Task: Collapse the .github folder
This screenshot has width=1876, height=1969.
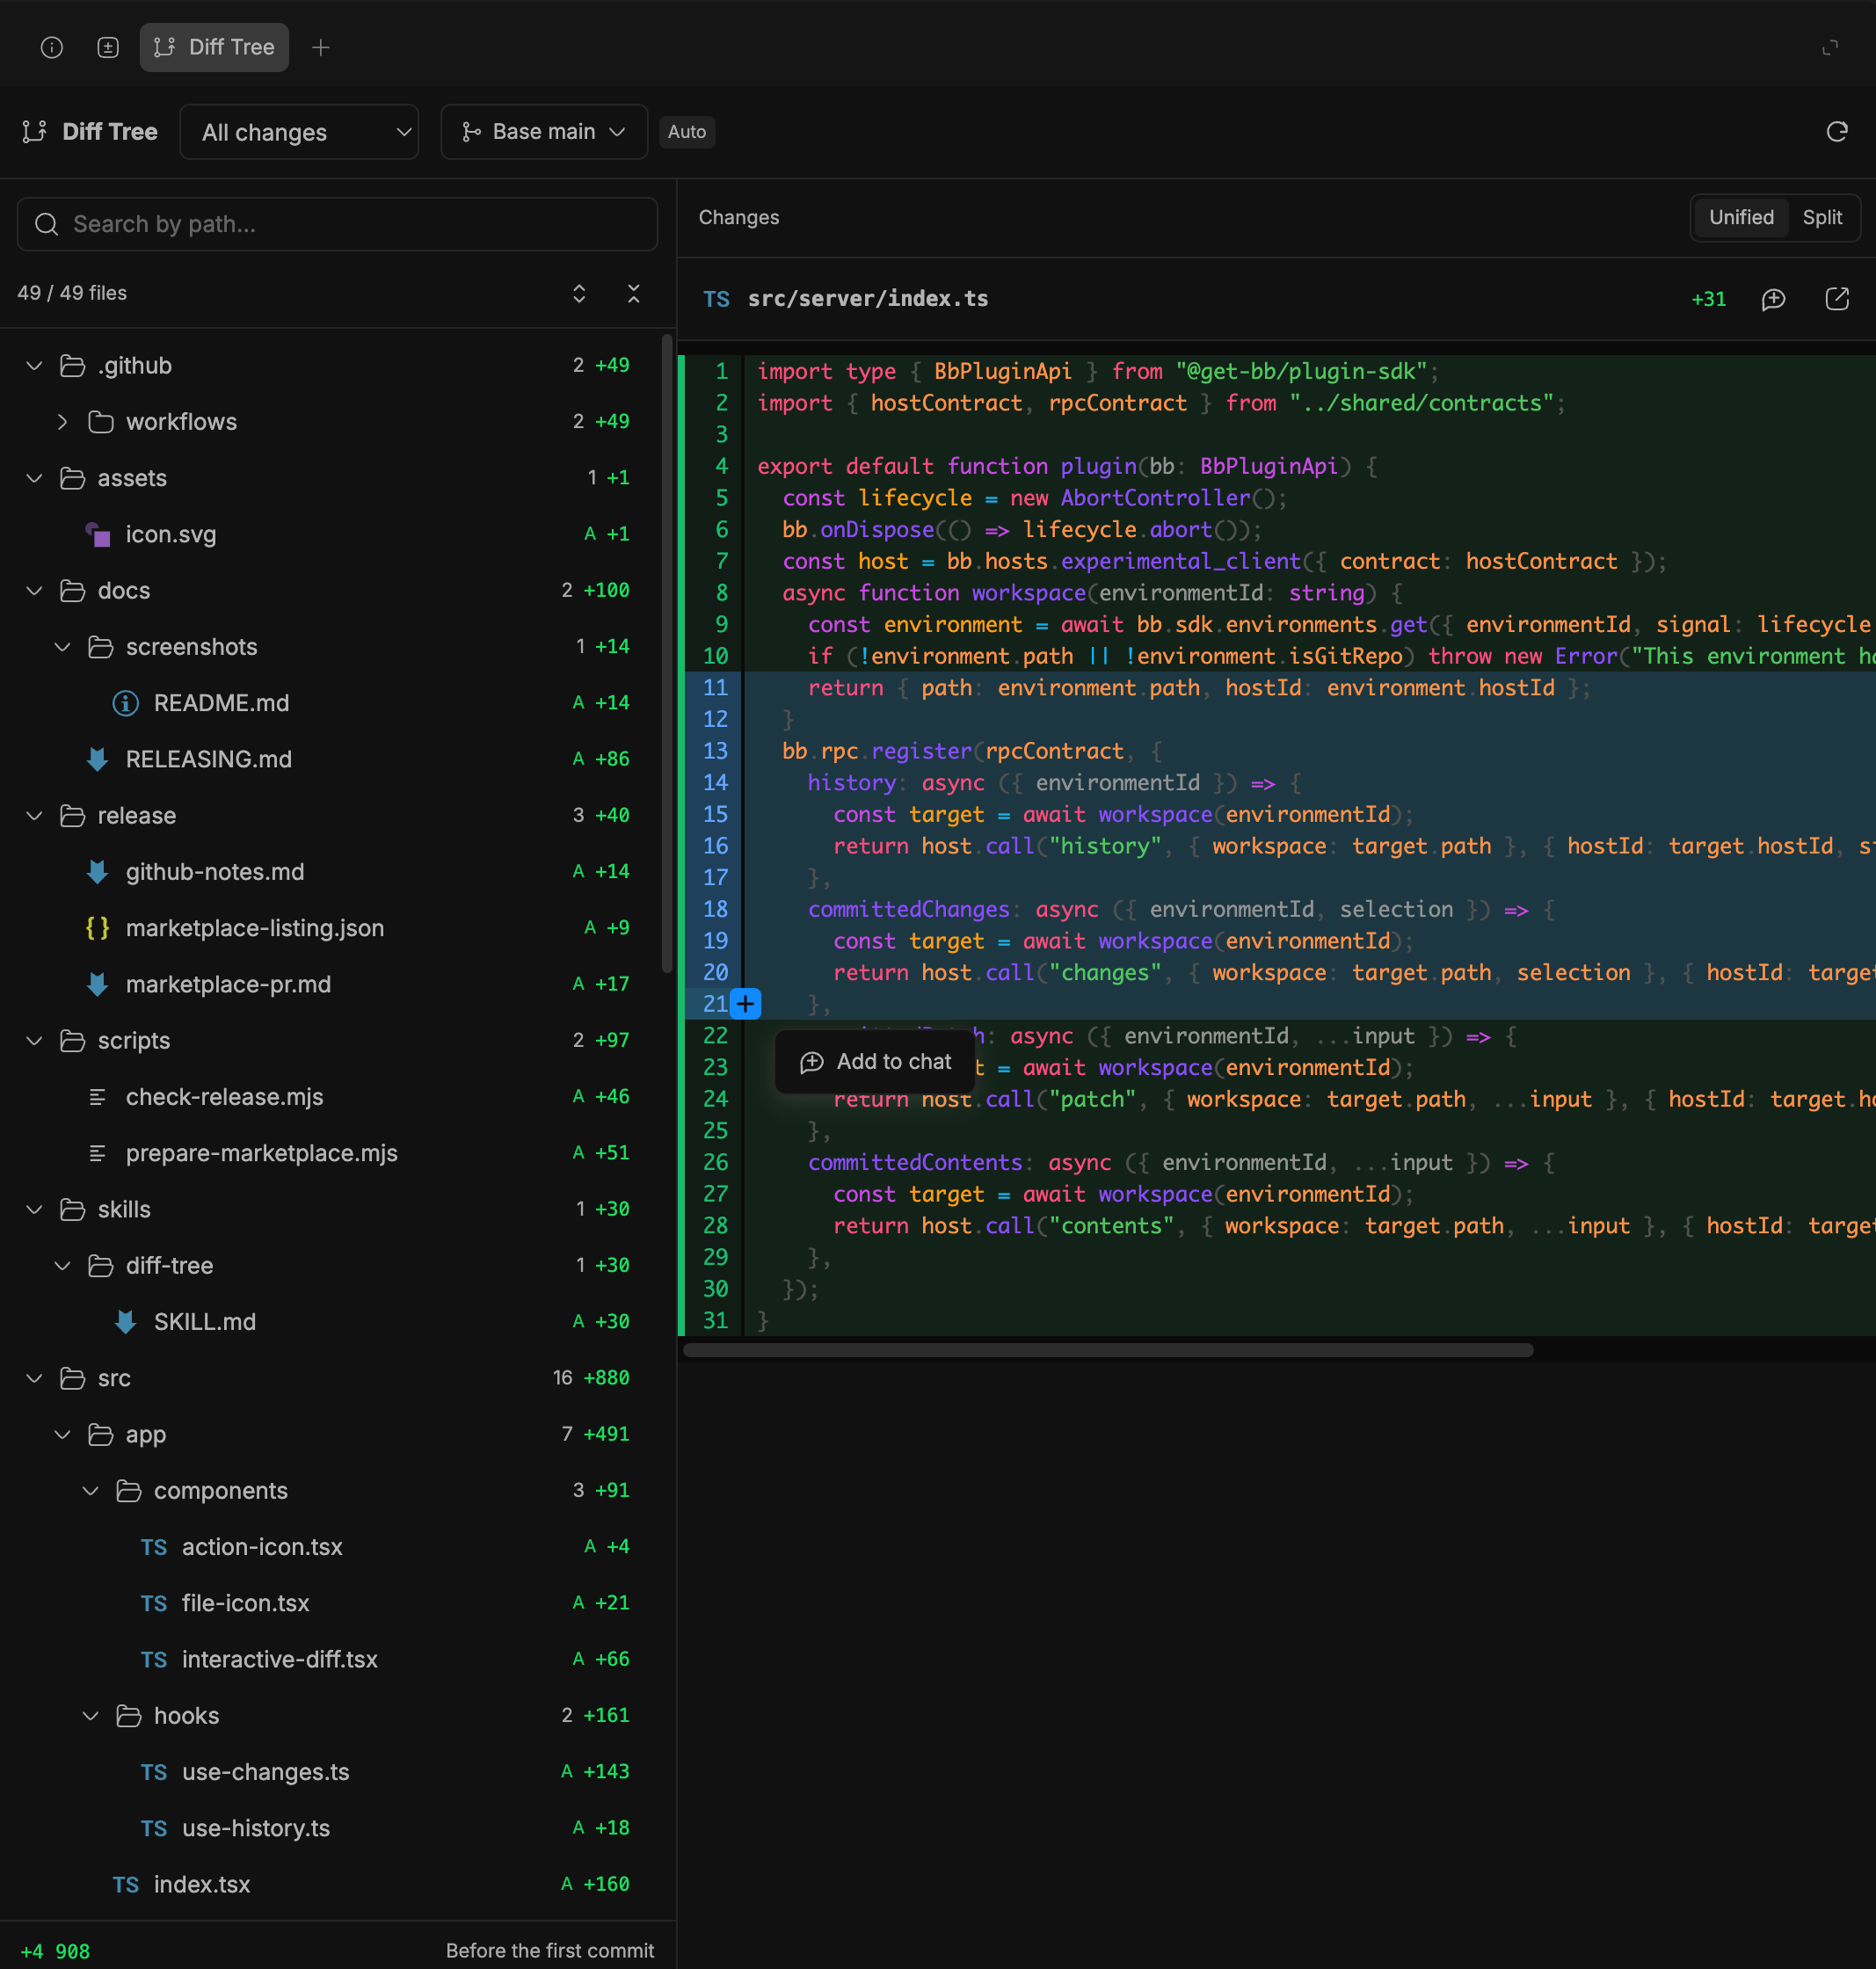Action: (34, 366)
